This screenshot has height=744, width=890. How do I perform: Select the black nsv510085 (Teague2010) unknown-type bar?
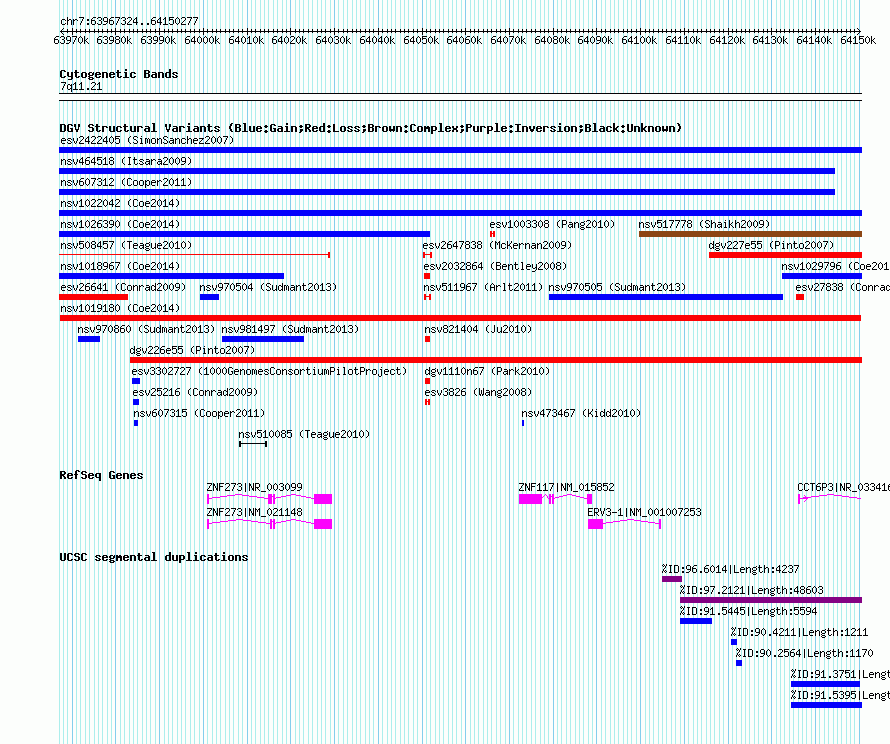click(x=253, y=444)
